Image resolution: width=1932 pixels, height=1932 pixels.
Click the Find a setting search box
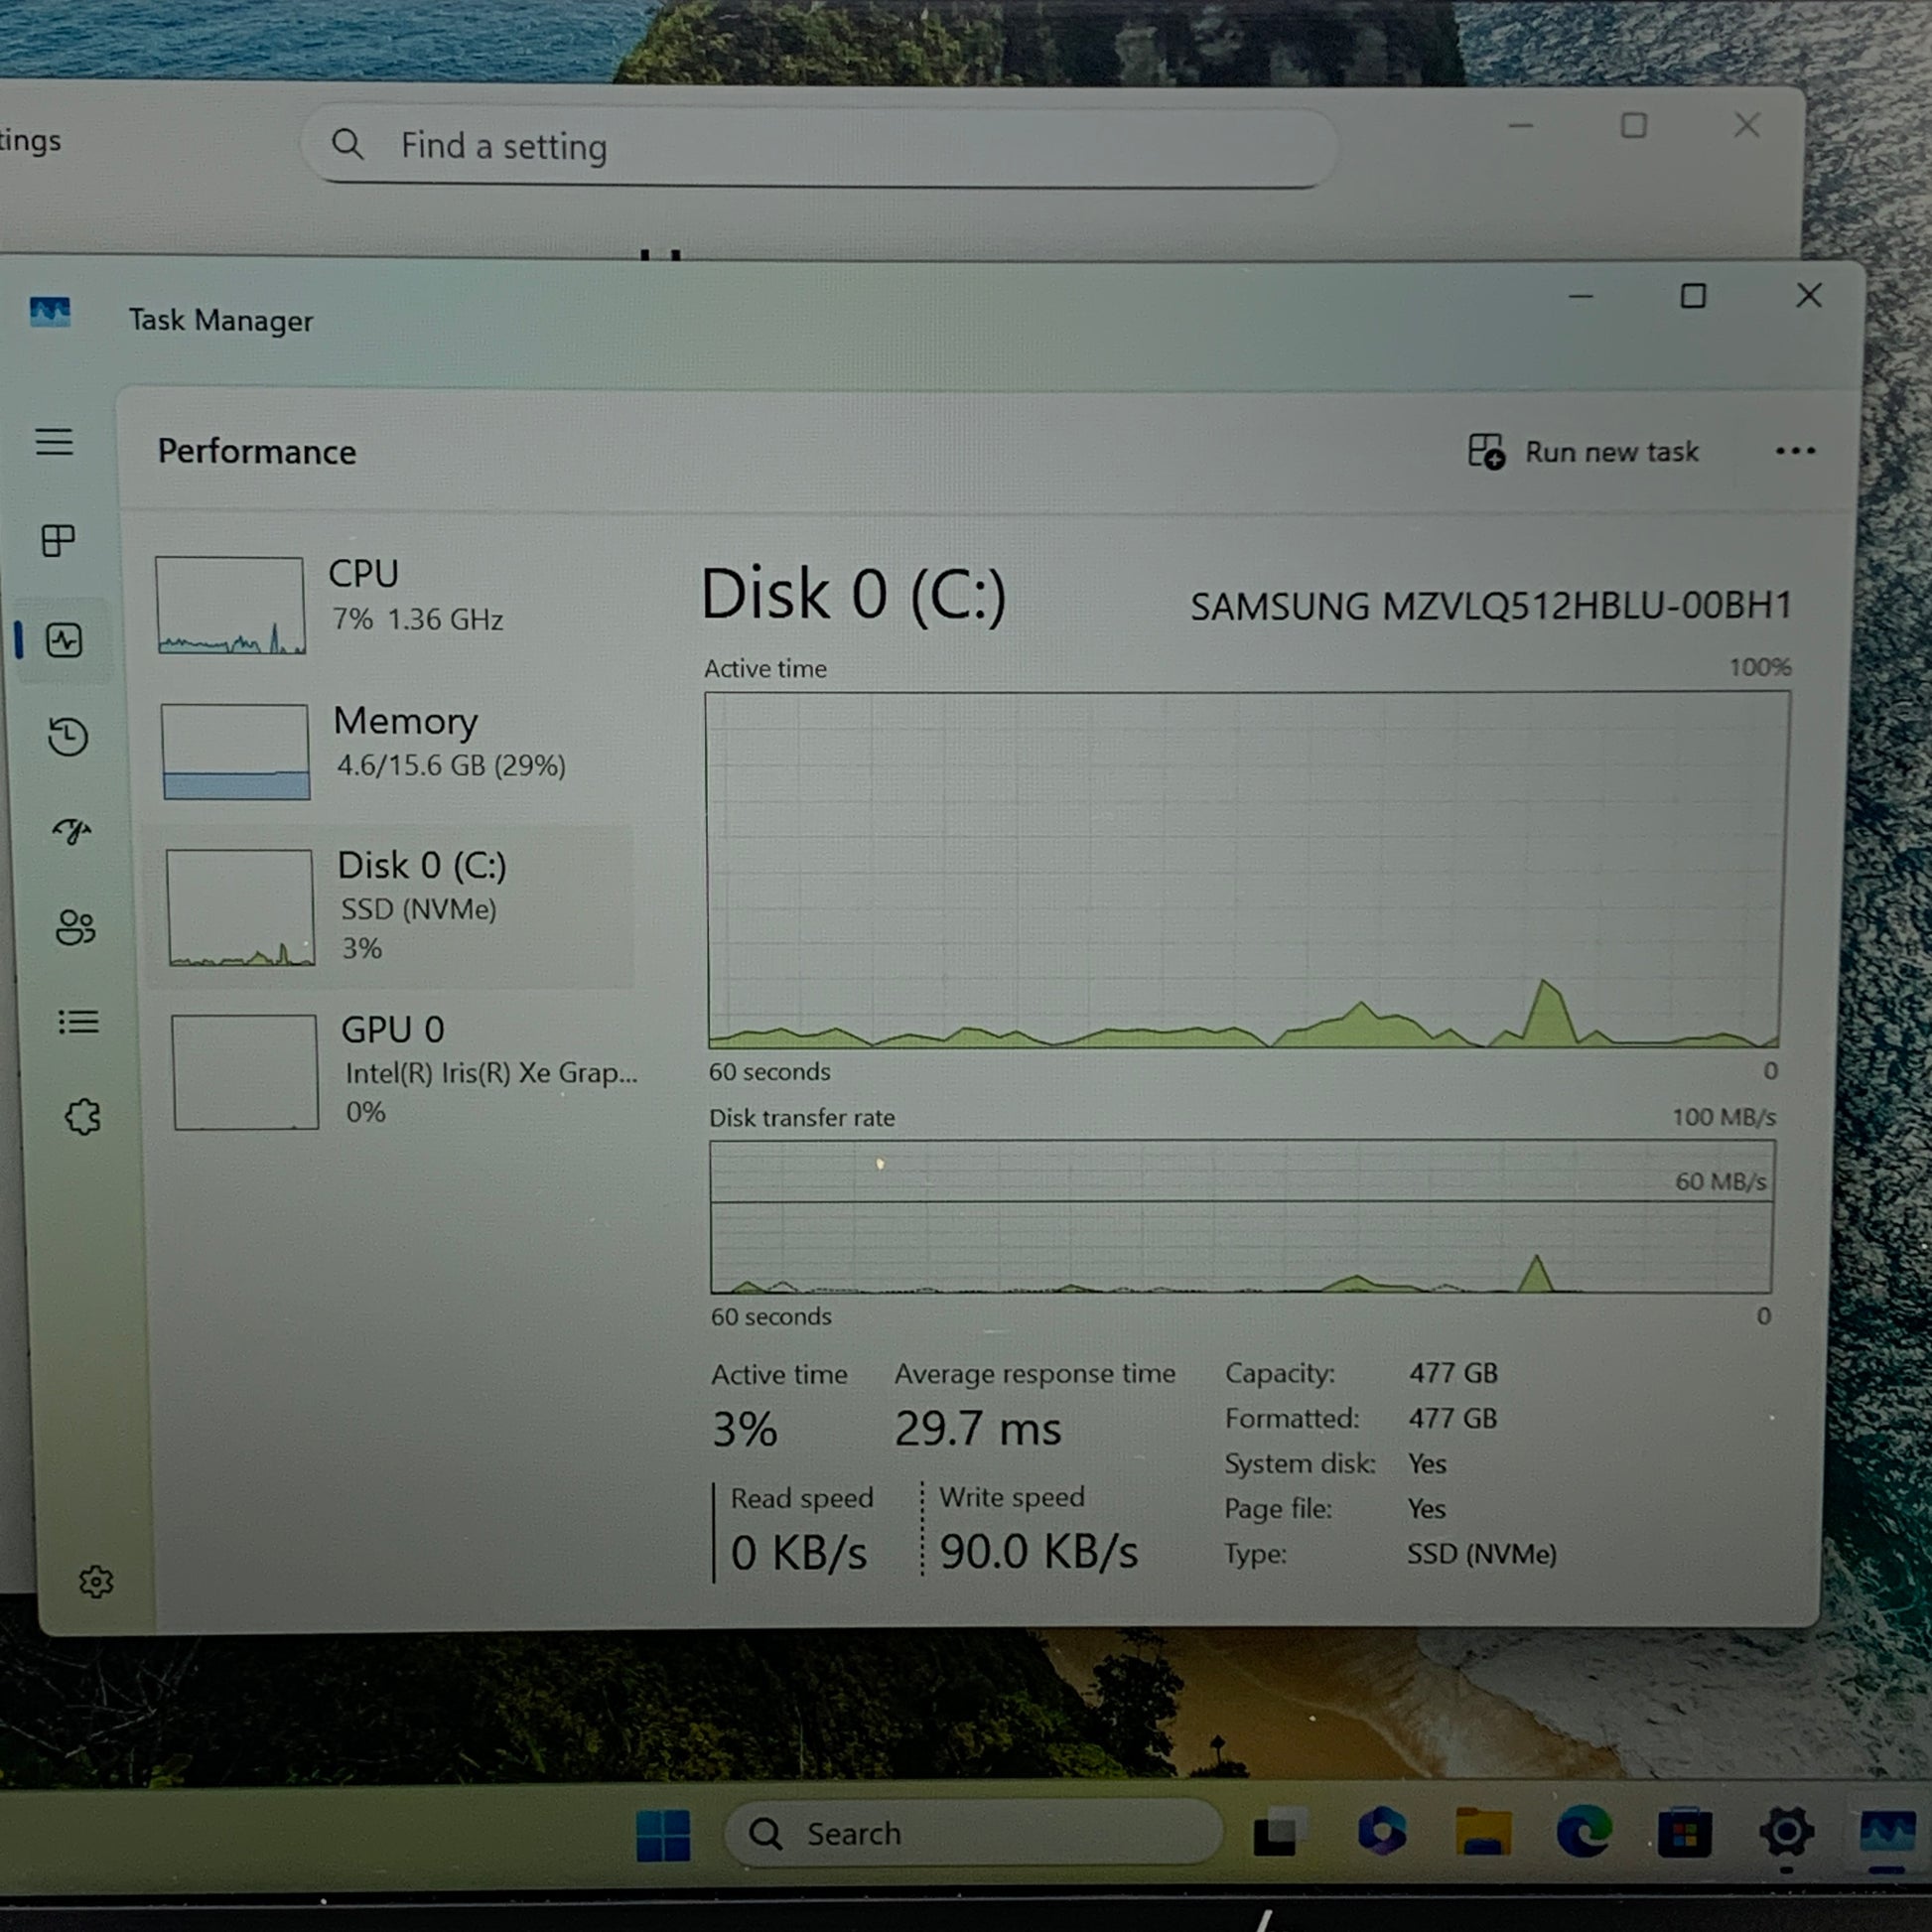(820, 147)
